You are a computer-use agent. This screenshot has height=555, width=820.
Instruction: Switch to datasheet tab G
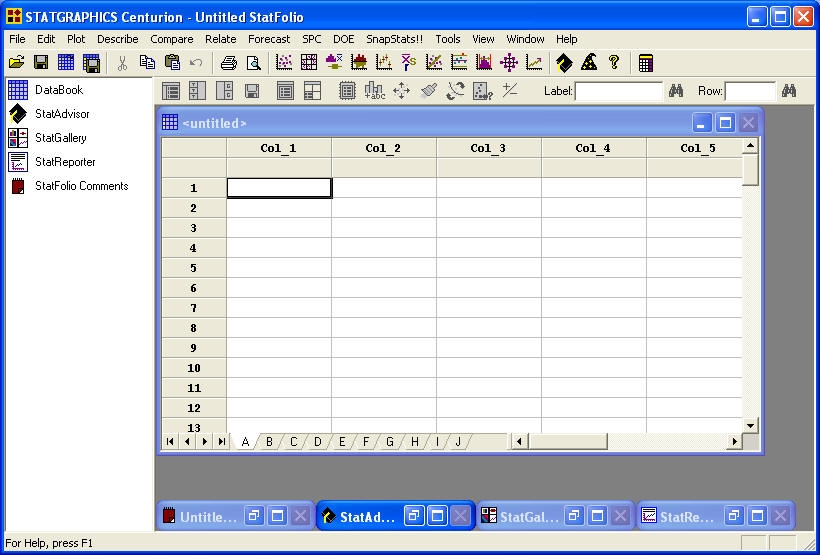coord(390,442)
